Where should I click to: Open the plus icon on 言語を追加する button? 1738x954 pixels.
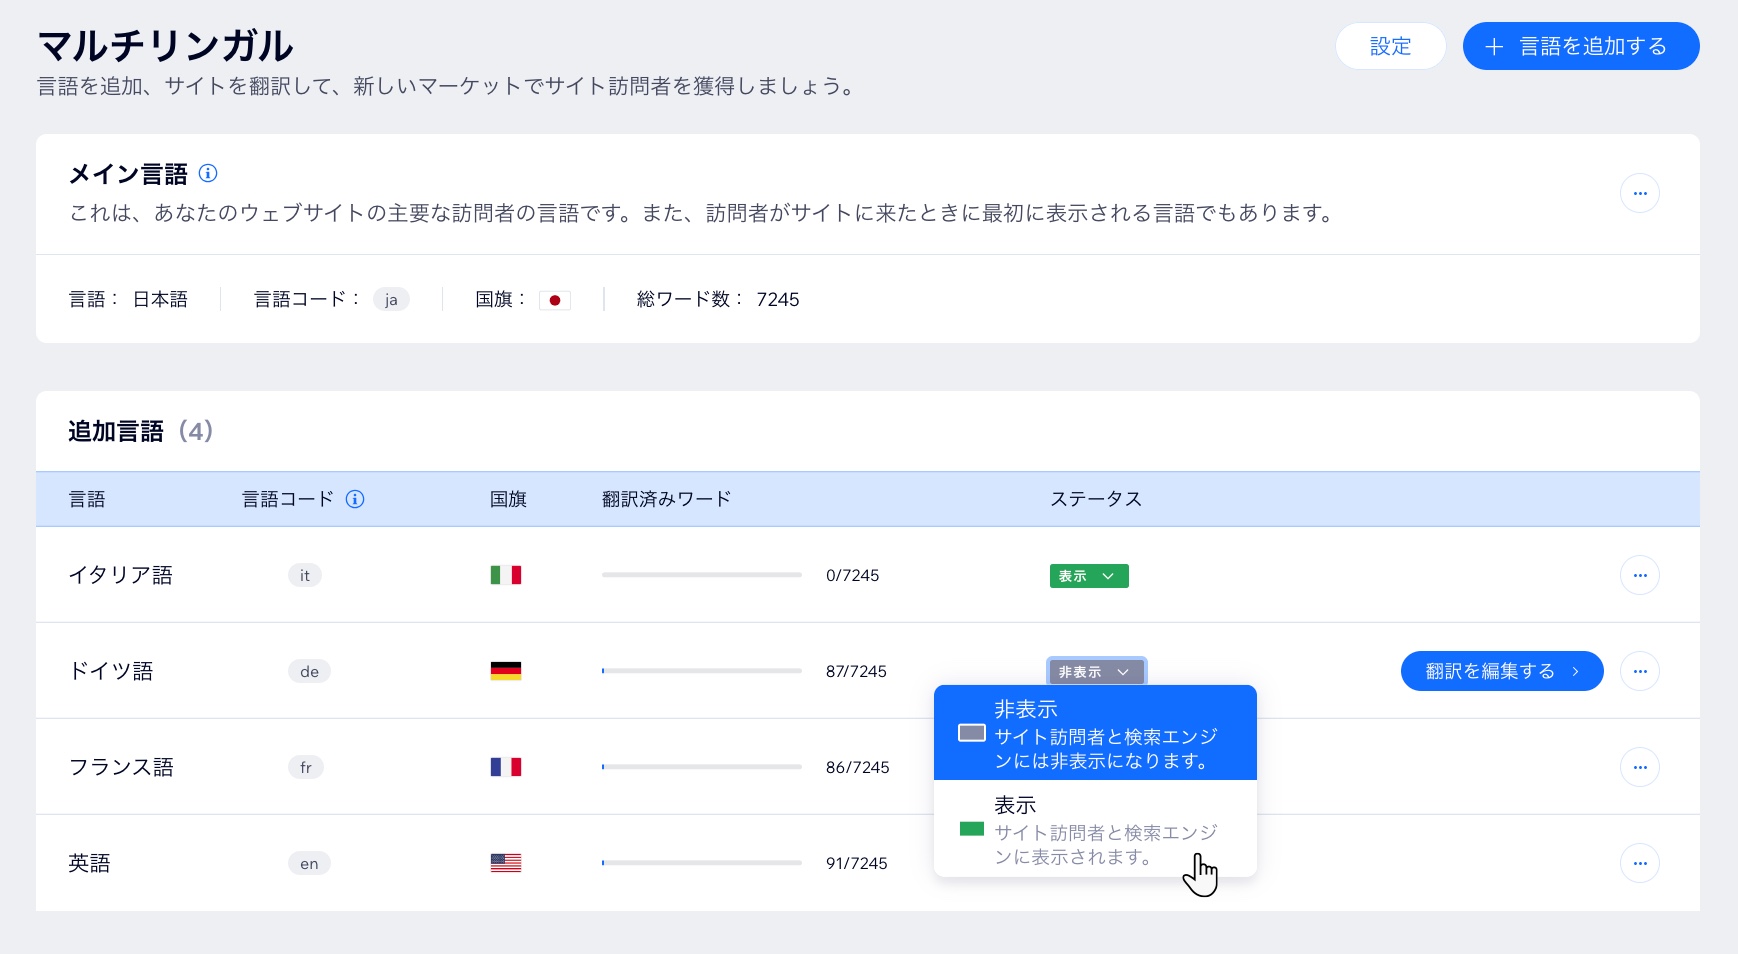pyautogui.click(x=1495, y=46)
